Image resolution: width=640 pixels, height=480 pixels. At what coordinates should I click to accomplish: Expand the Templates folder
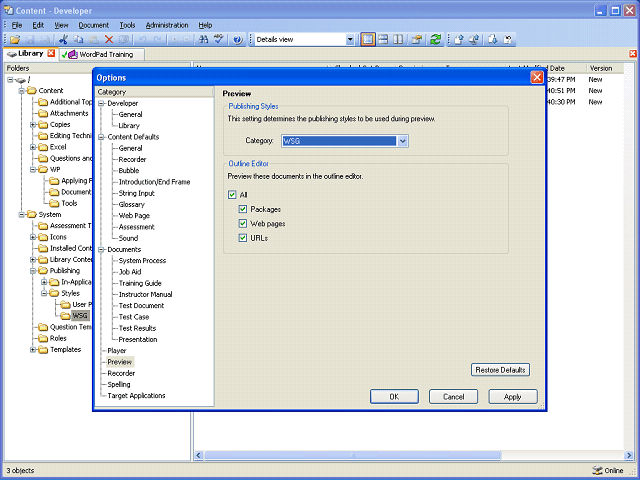pyautogui.click(x=33, y=349)
